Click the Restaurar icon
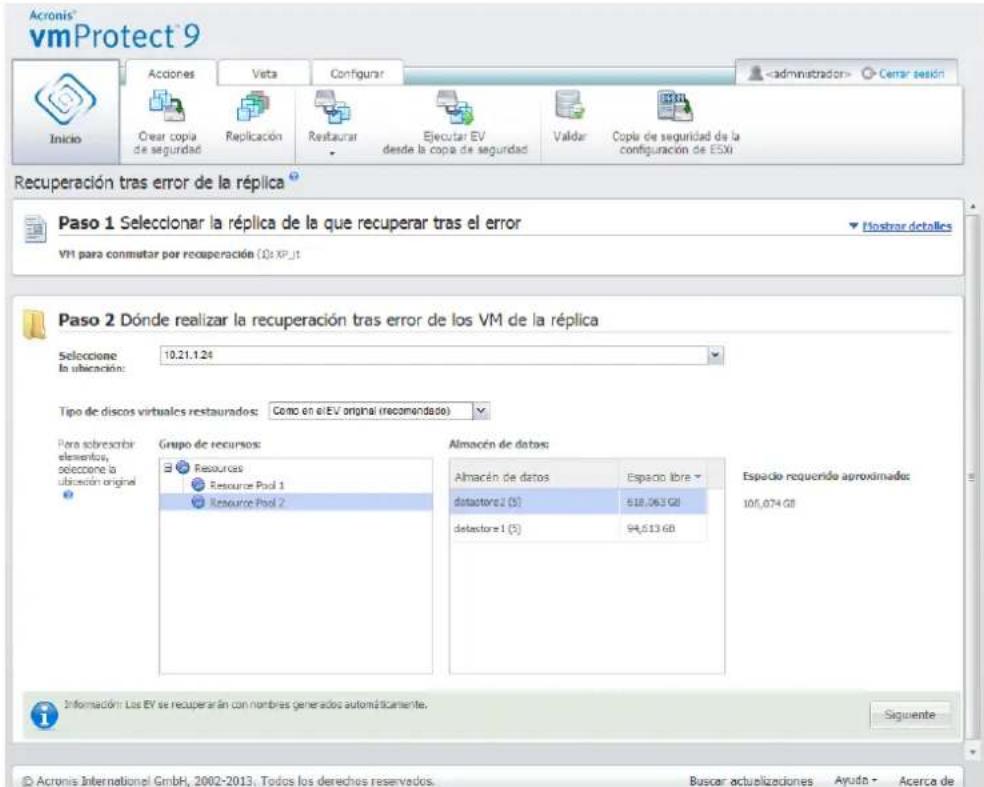984x787 pixels. [x=333, y=105]
